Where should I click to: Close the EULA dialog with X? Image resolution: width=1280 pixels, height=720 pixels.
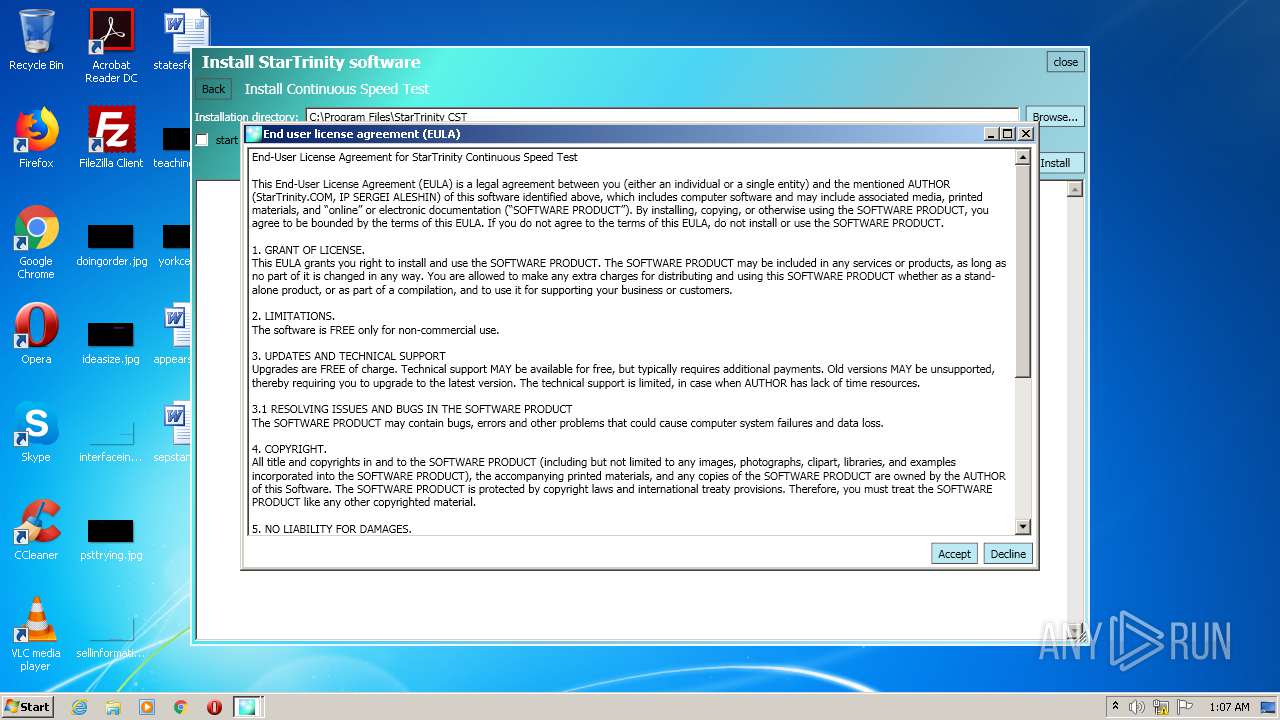[x=1025, y=134]
